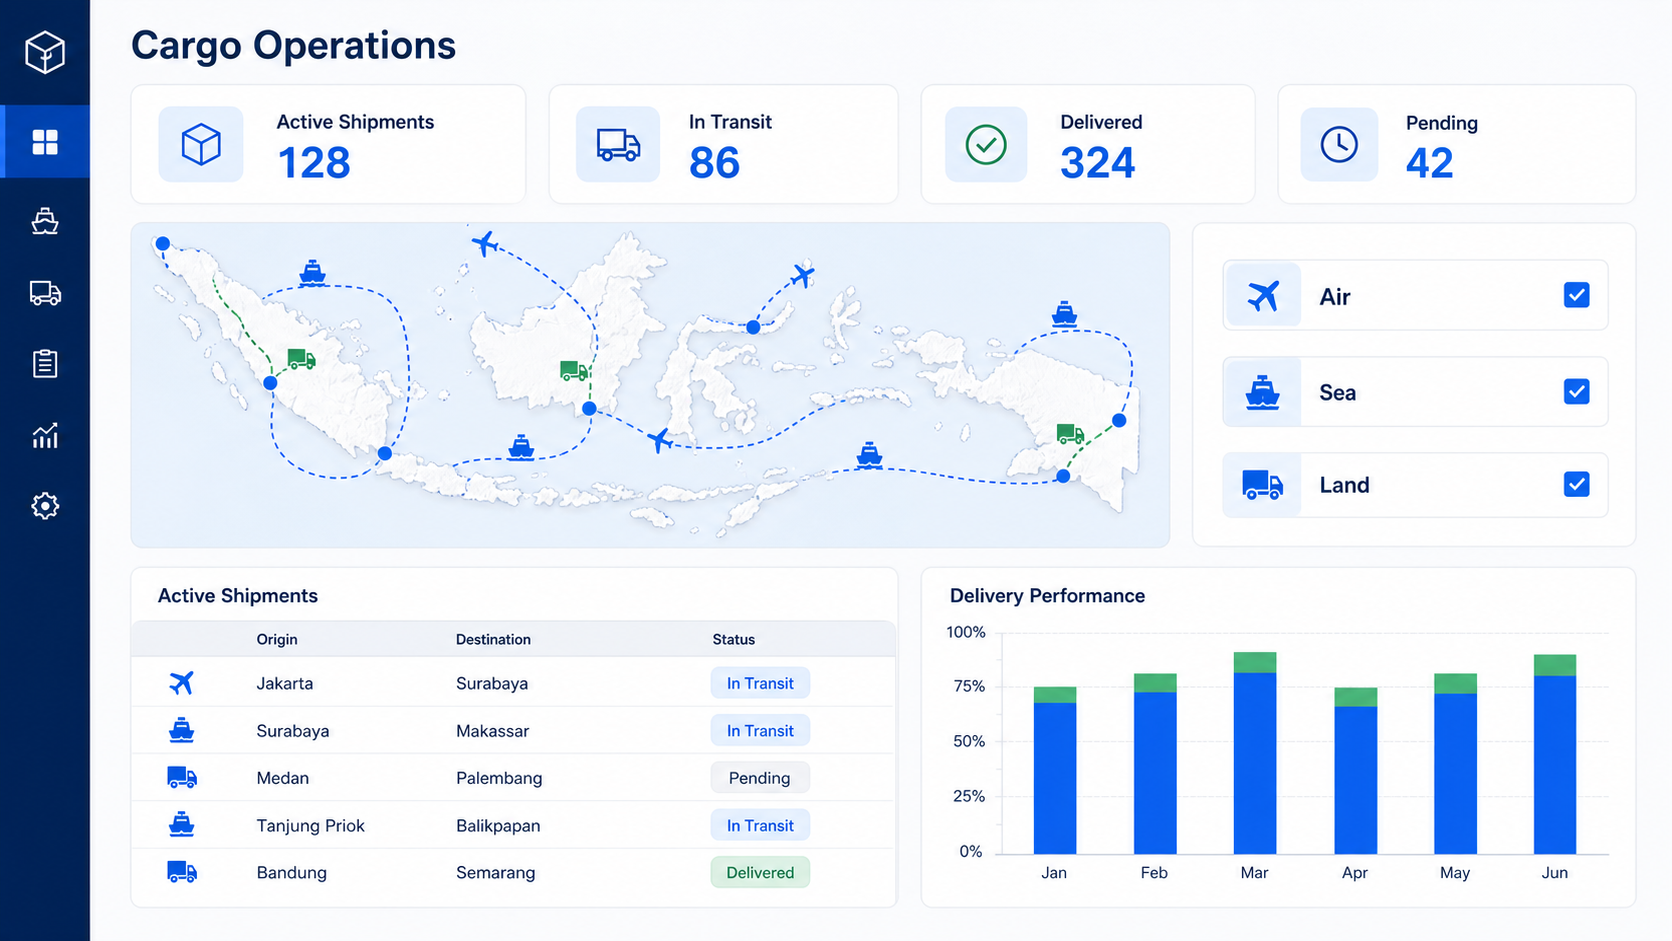Viewport: 1672px width, 941px height.
Task: Click the Jan bar in chart
Action: point(1055,770)
